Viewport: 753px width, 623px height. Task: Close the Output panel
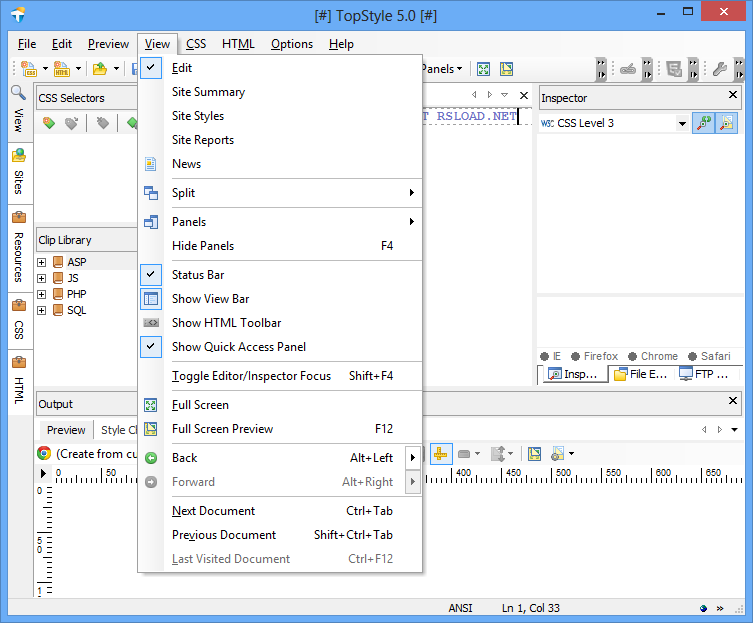[733, 401]
